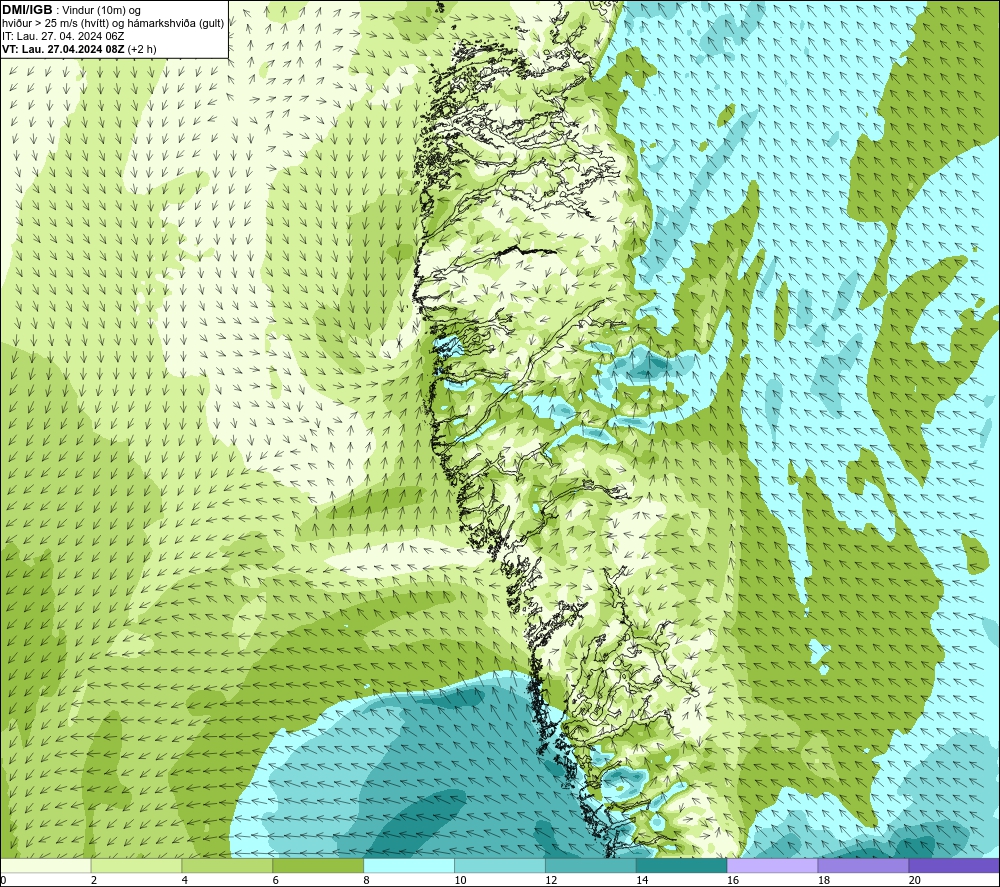This screenshot has height=887, width=1000.
Task: Click the 'hviður > 25 m/s' legend line
Action: pyautogui.click(x=113, y=24)
